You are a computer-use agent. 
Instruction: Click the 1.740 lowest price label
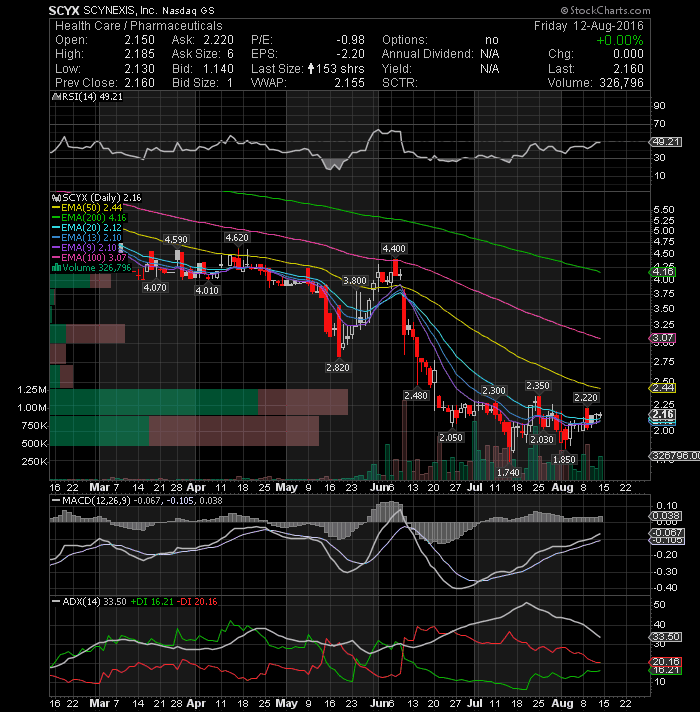(x=508, y=473)
